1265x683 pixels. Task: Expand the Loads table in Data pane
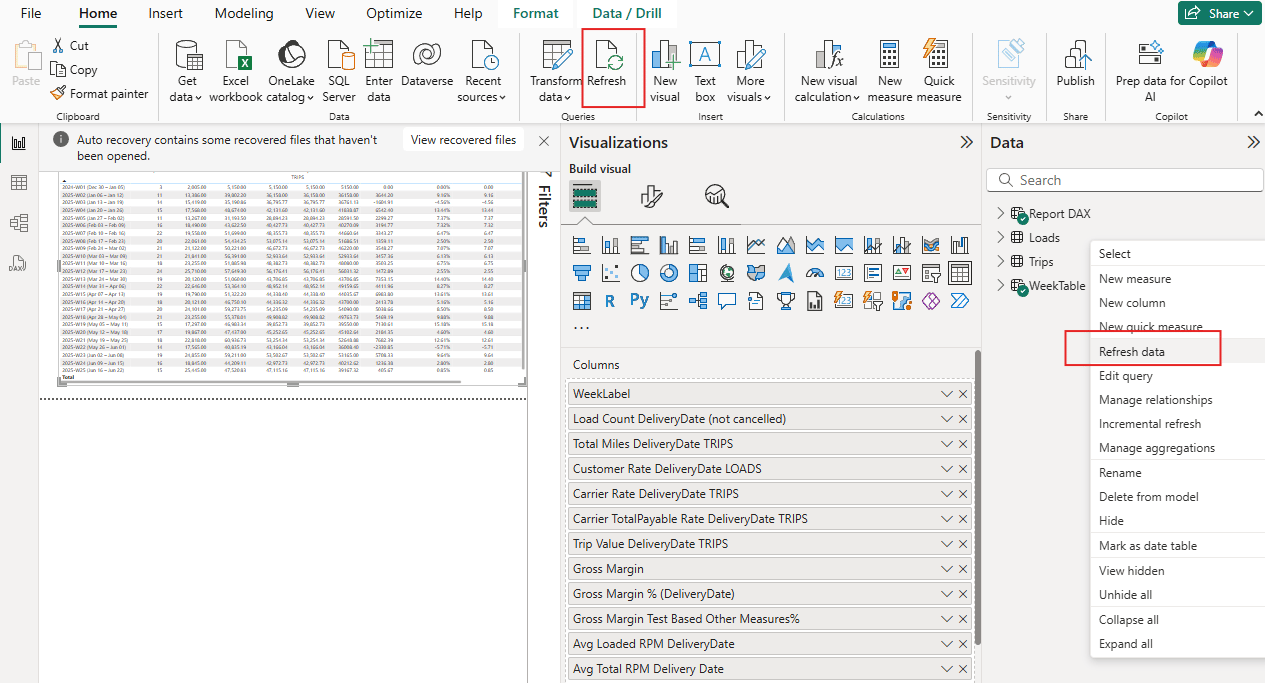coord(1000,238)
